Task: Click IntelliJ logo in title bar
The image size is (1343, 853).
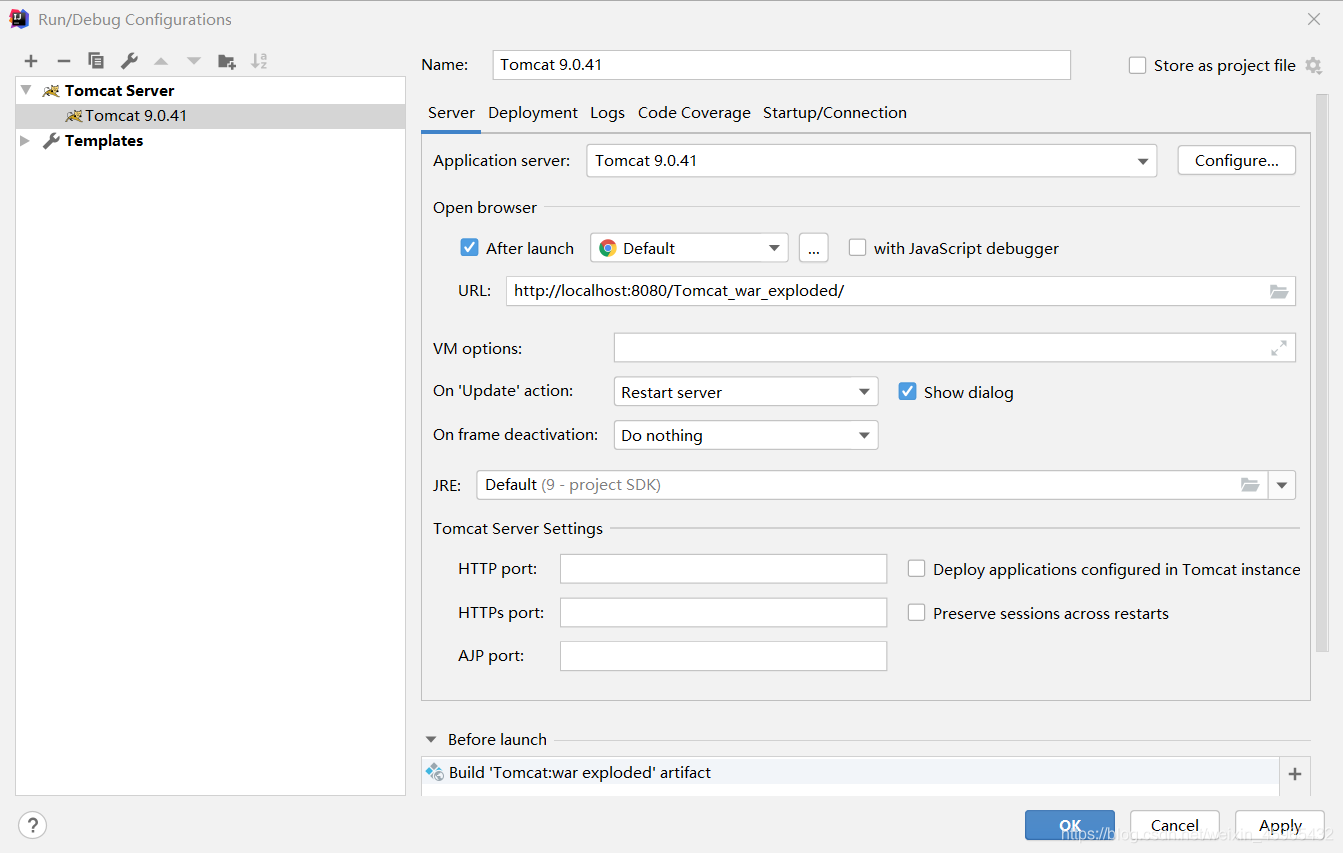Action: pyautogui.click(x=19, y=19)
